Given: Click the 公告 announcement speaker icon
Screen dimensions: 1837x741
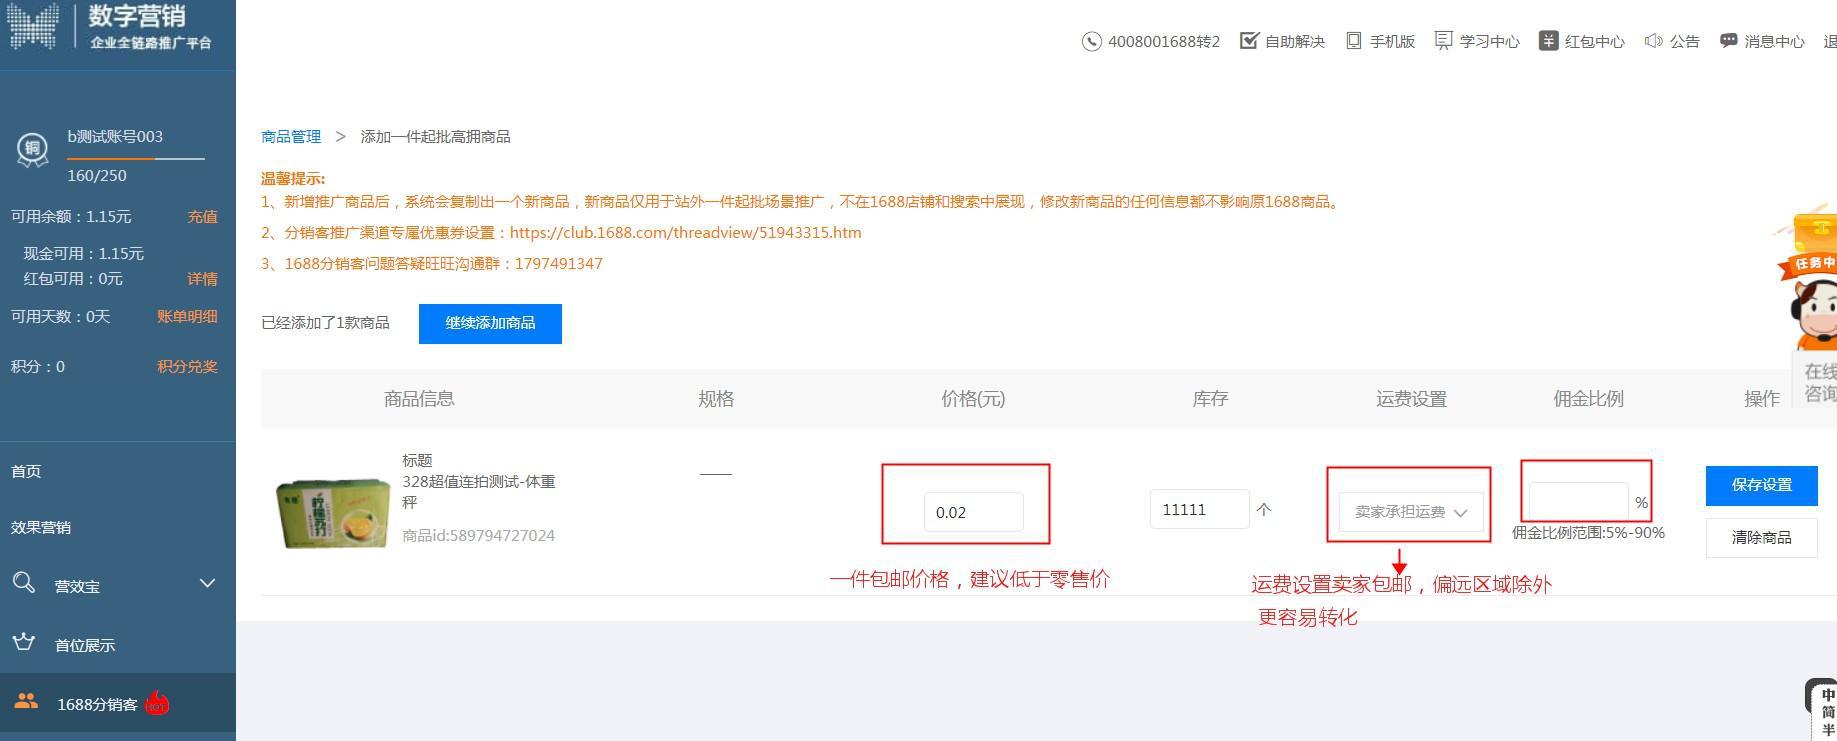Looking at the screenshot, I should [1653, 40].
